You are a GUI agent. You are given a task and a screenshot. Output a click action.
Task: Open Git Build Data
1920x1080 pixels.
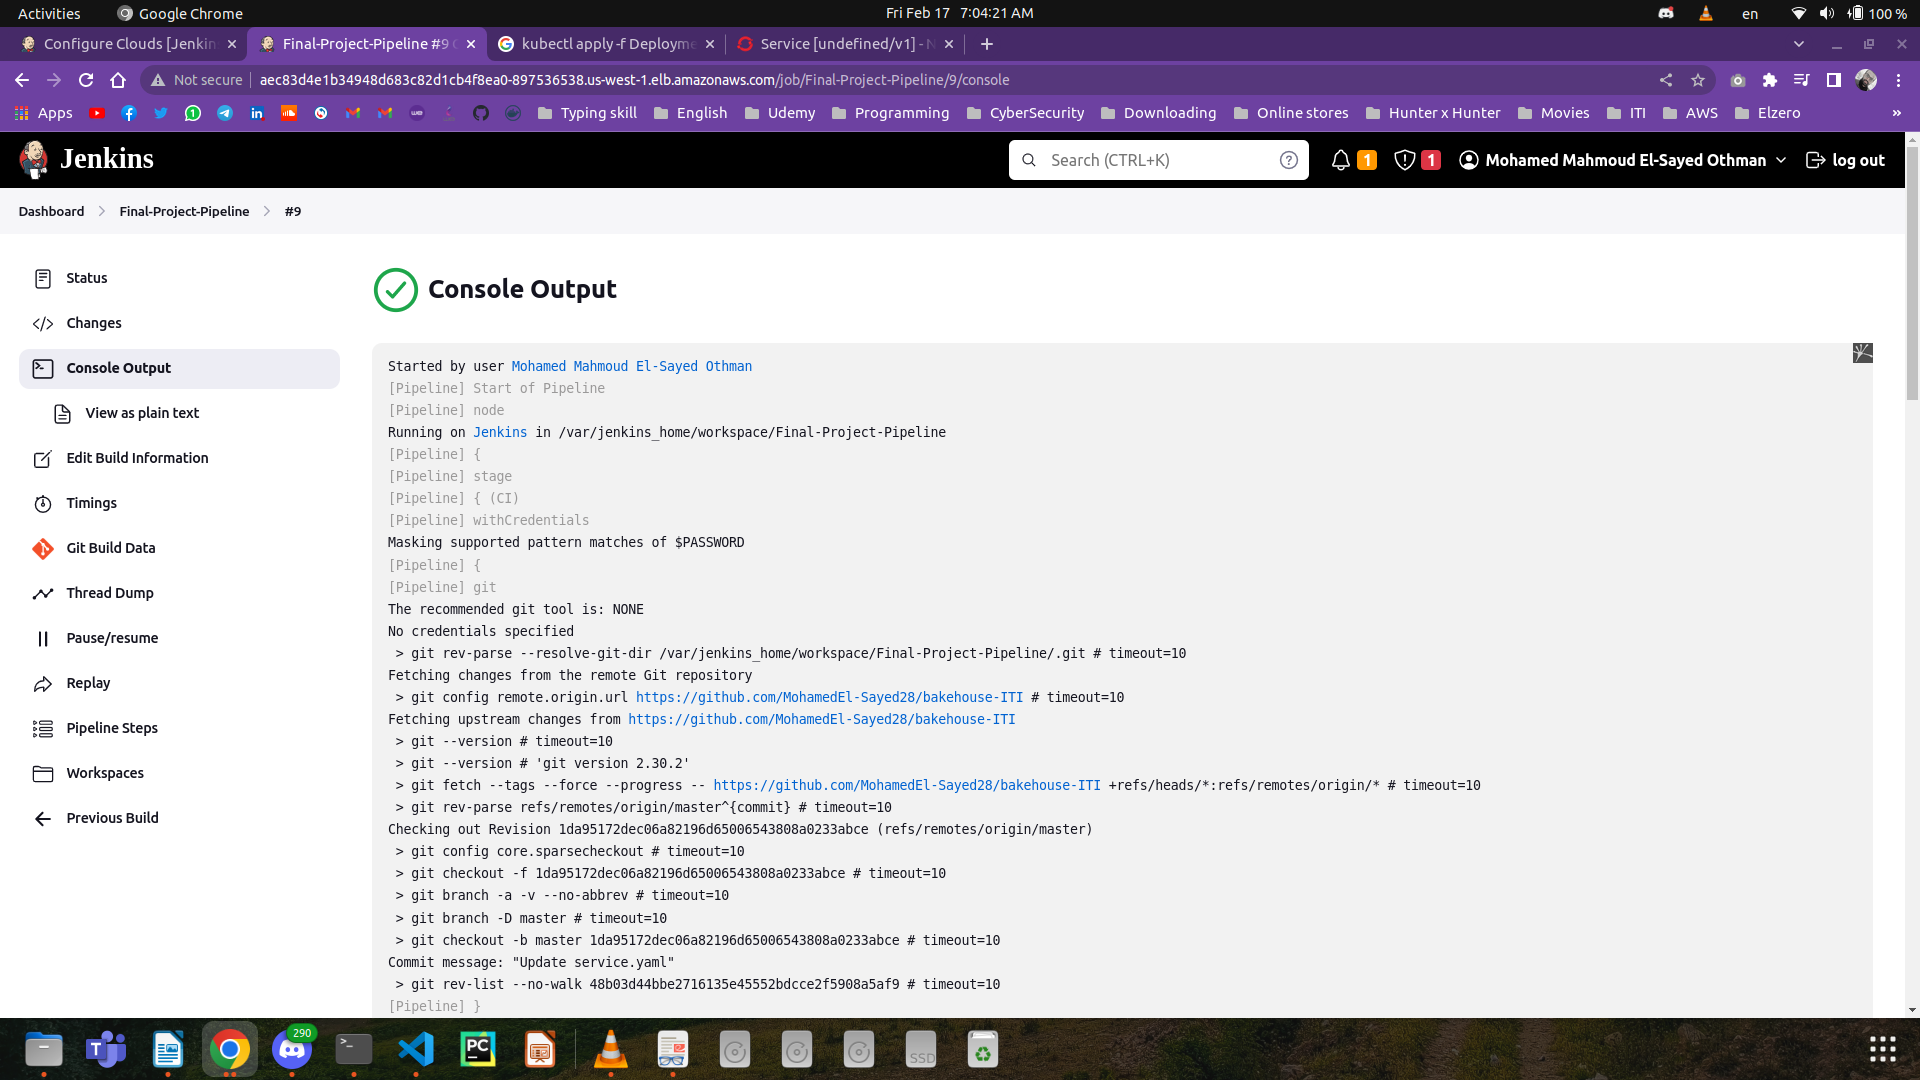(110, 548)
